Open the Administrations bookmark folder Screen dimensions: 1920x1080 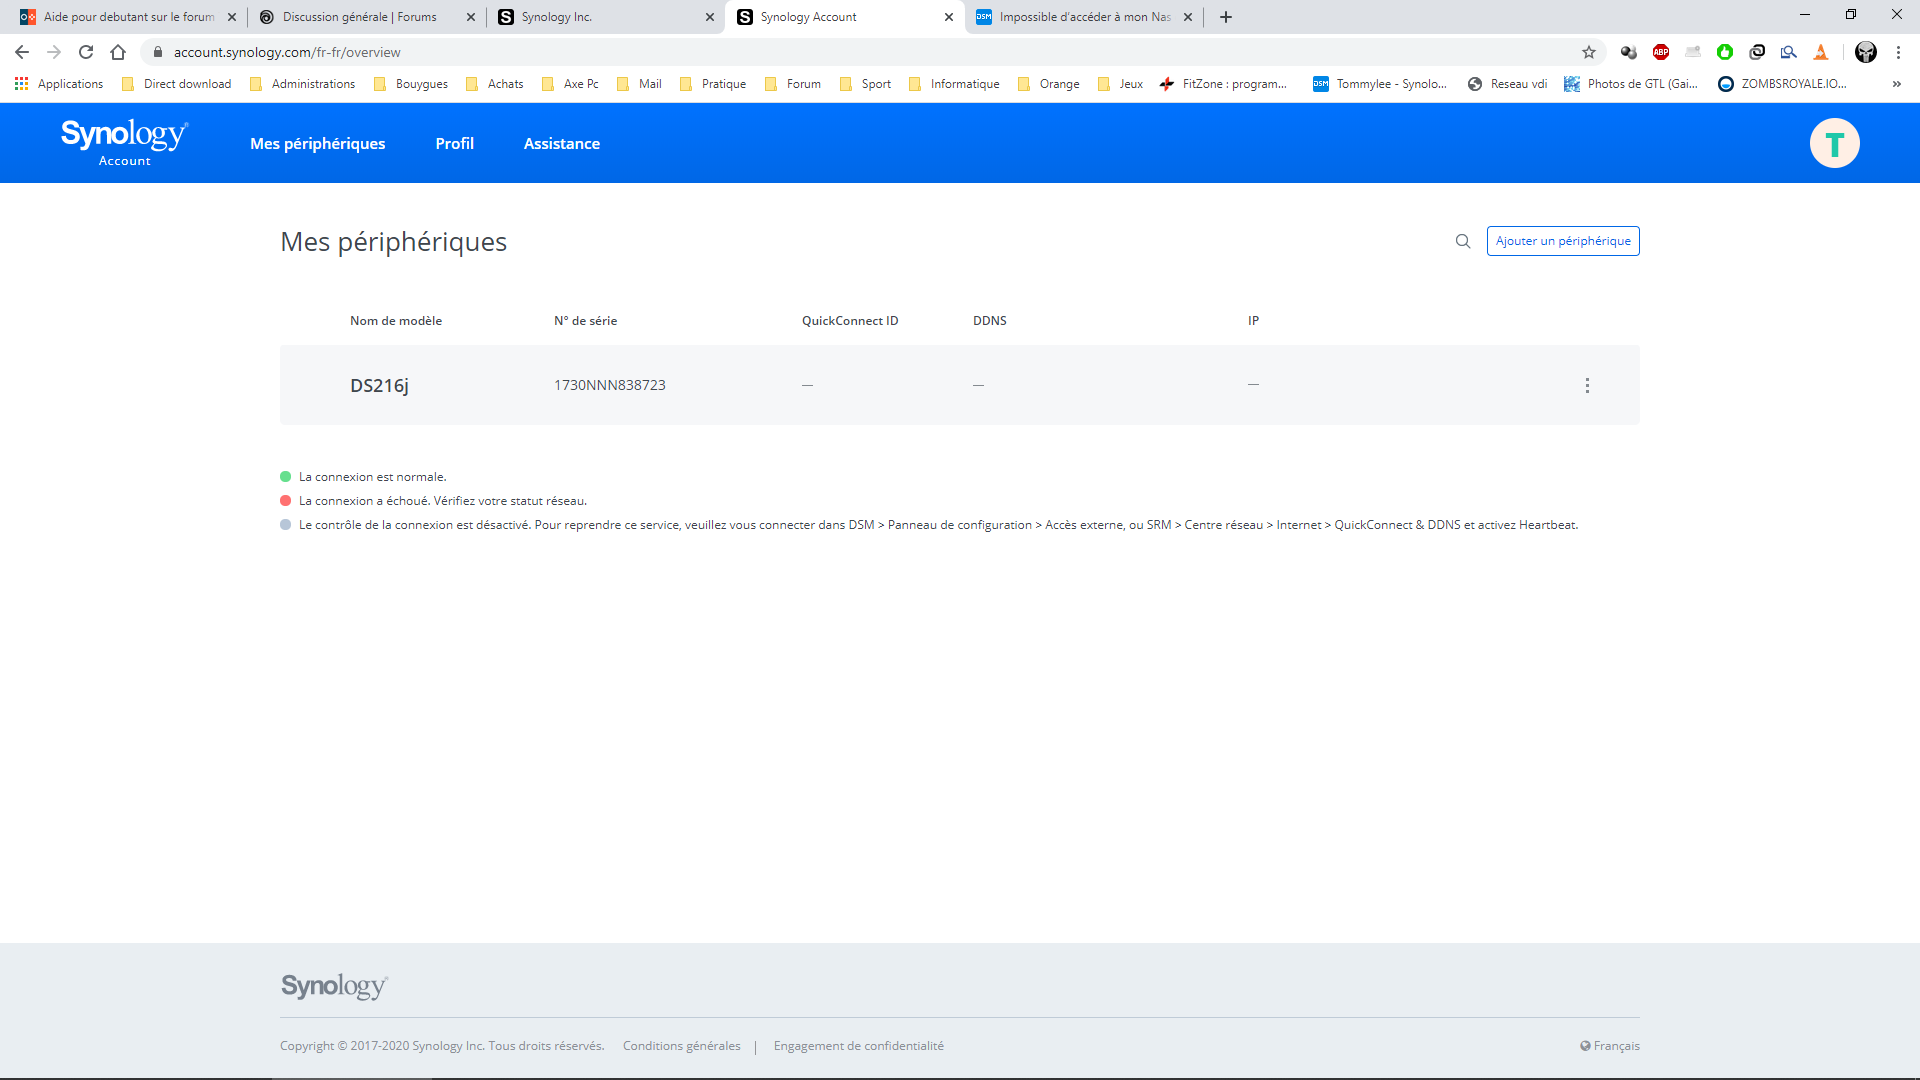point(303,84)
